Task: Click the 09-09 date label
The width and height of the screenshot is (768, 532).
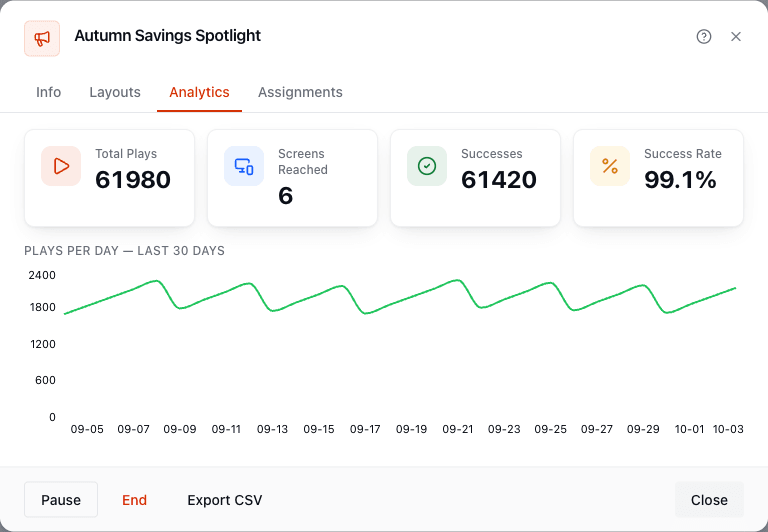Action: click(180, 430)
